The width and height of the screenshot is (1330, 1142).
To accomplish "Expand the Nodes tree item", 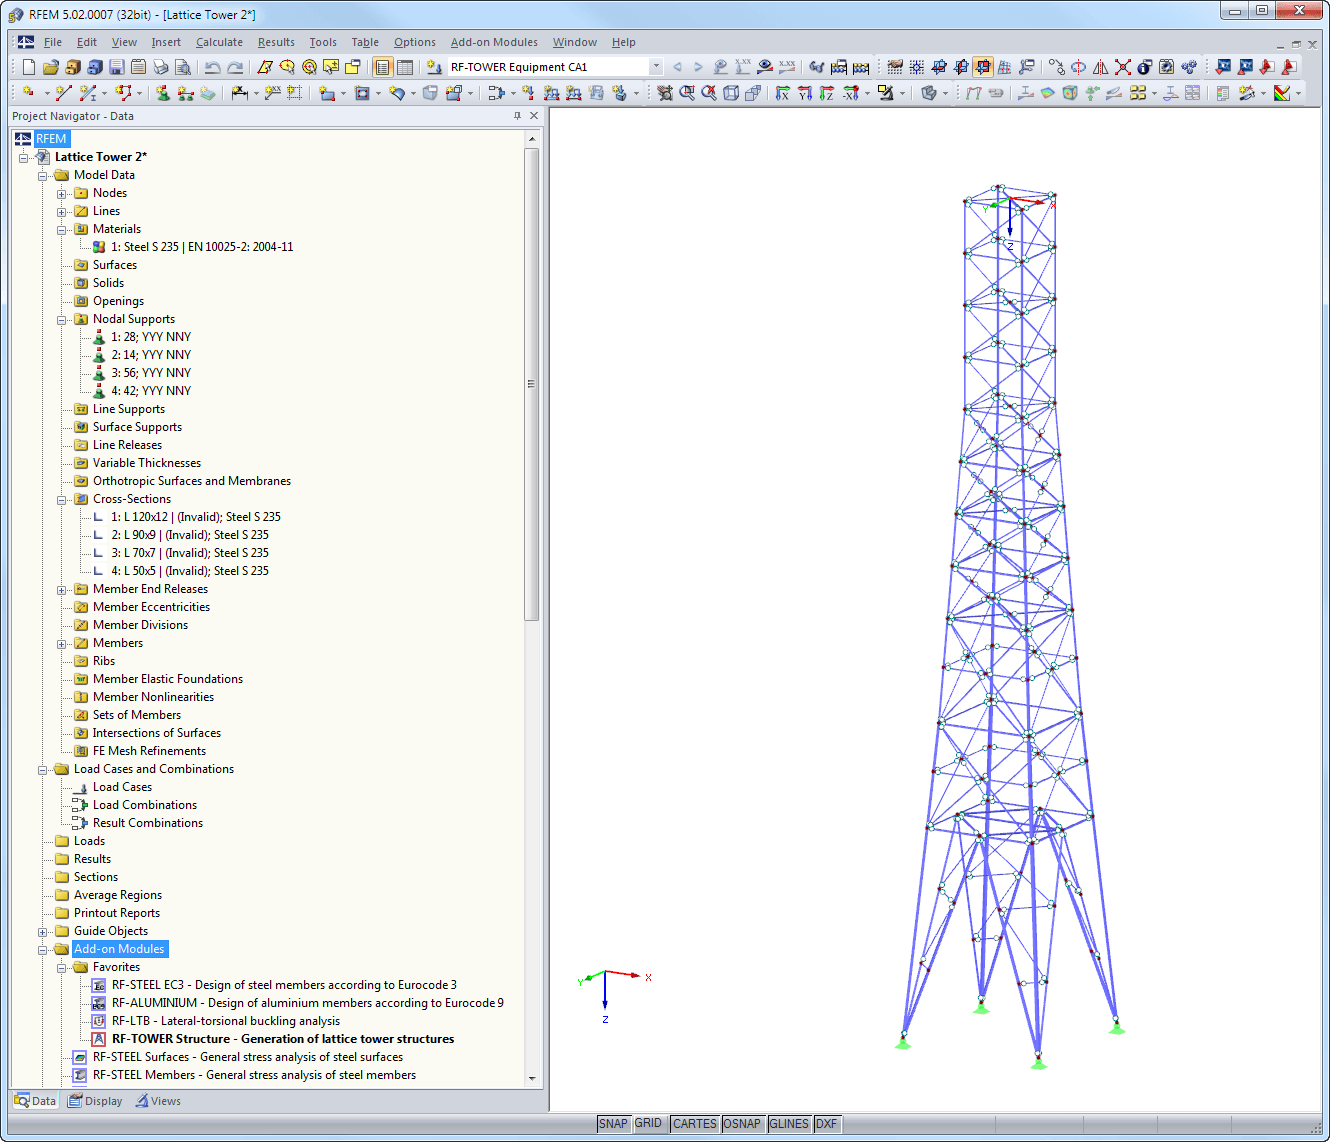I will point(61,192).
